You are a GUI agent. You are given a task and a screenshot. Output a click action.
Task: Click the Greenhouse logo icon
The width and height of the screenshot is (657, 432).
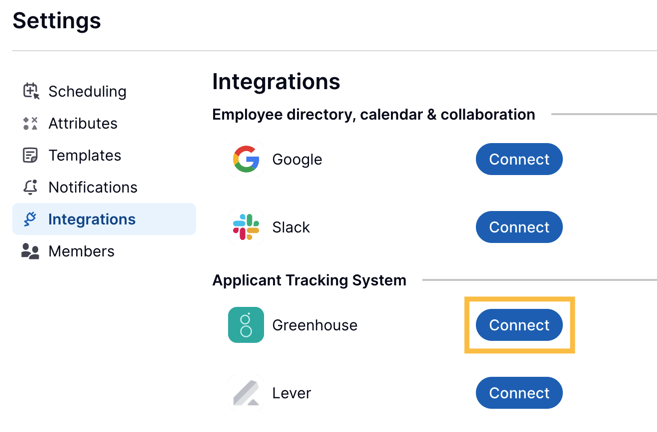[246, 325]
